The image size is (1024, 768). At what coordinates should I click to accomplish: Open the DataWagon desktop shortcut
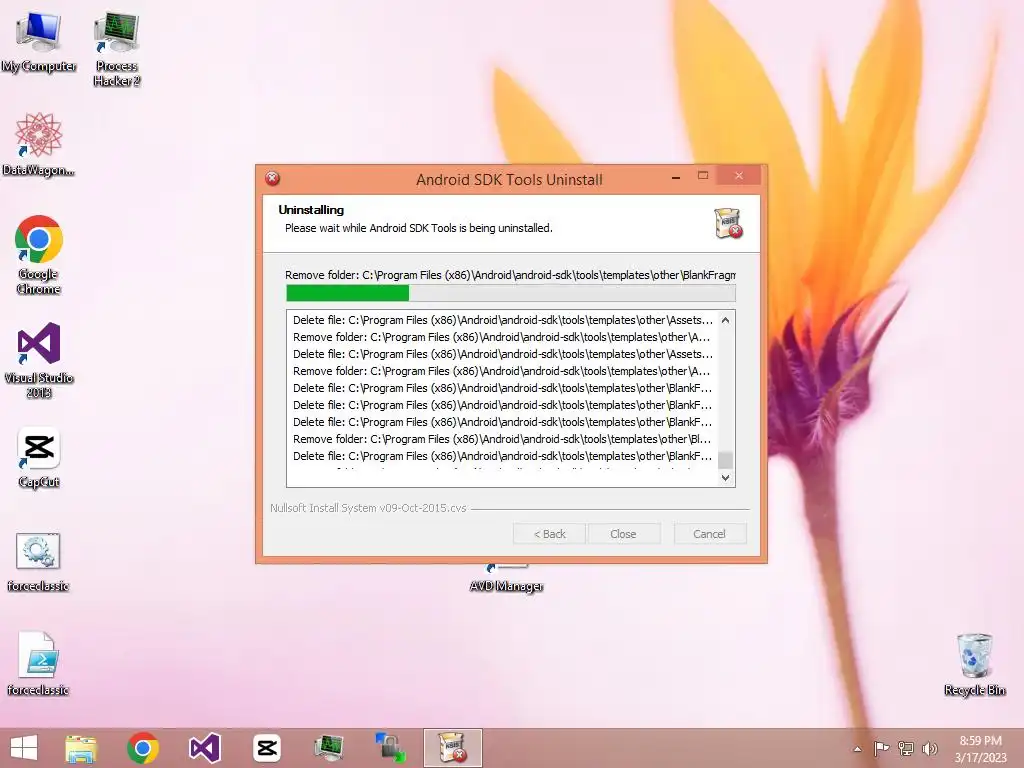(39, 145)
